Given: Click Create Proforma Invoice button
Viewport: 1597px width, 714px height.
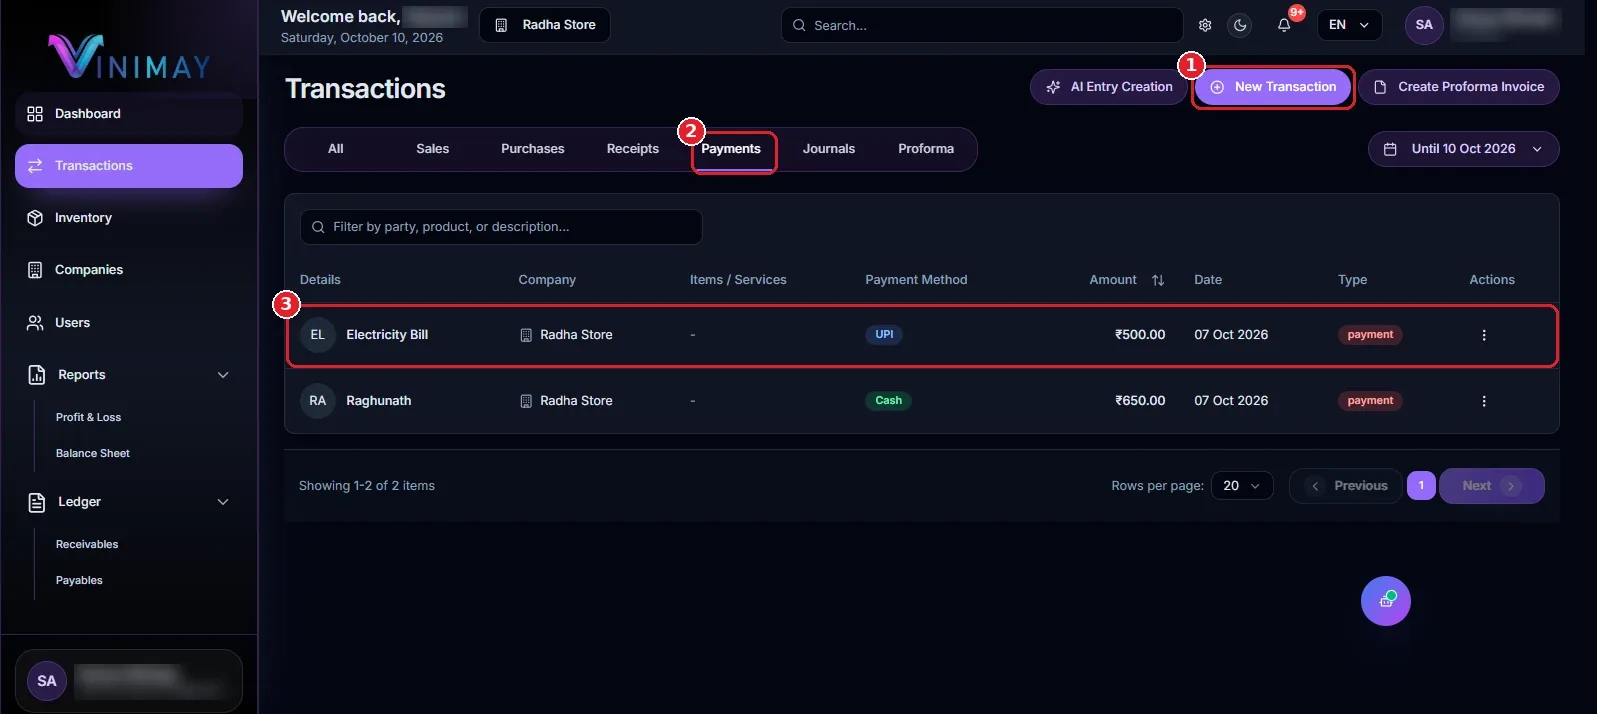Looking at the screenshot, I should click(1459, 87).
